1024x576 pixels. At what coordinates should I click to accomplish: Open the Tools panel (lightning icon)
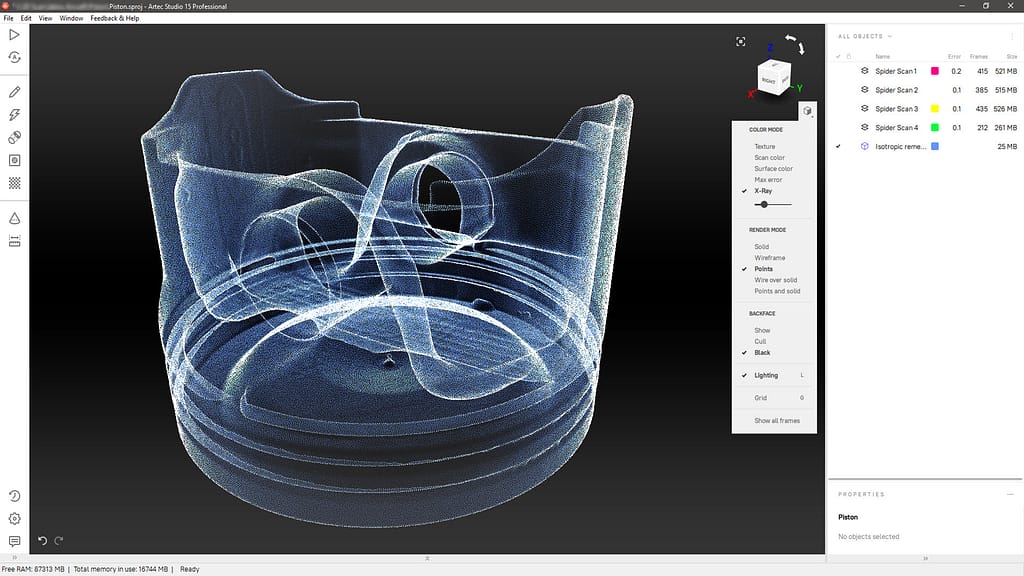[x=13, y=114]
